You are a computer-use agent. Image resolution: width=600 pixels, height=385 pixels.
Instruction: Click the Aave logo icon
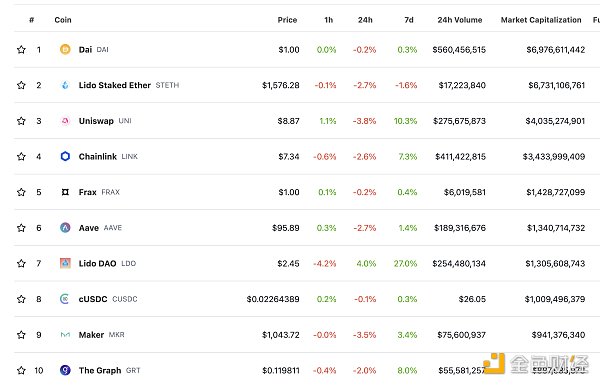65,228
